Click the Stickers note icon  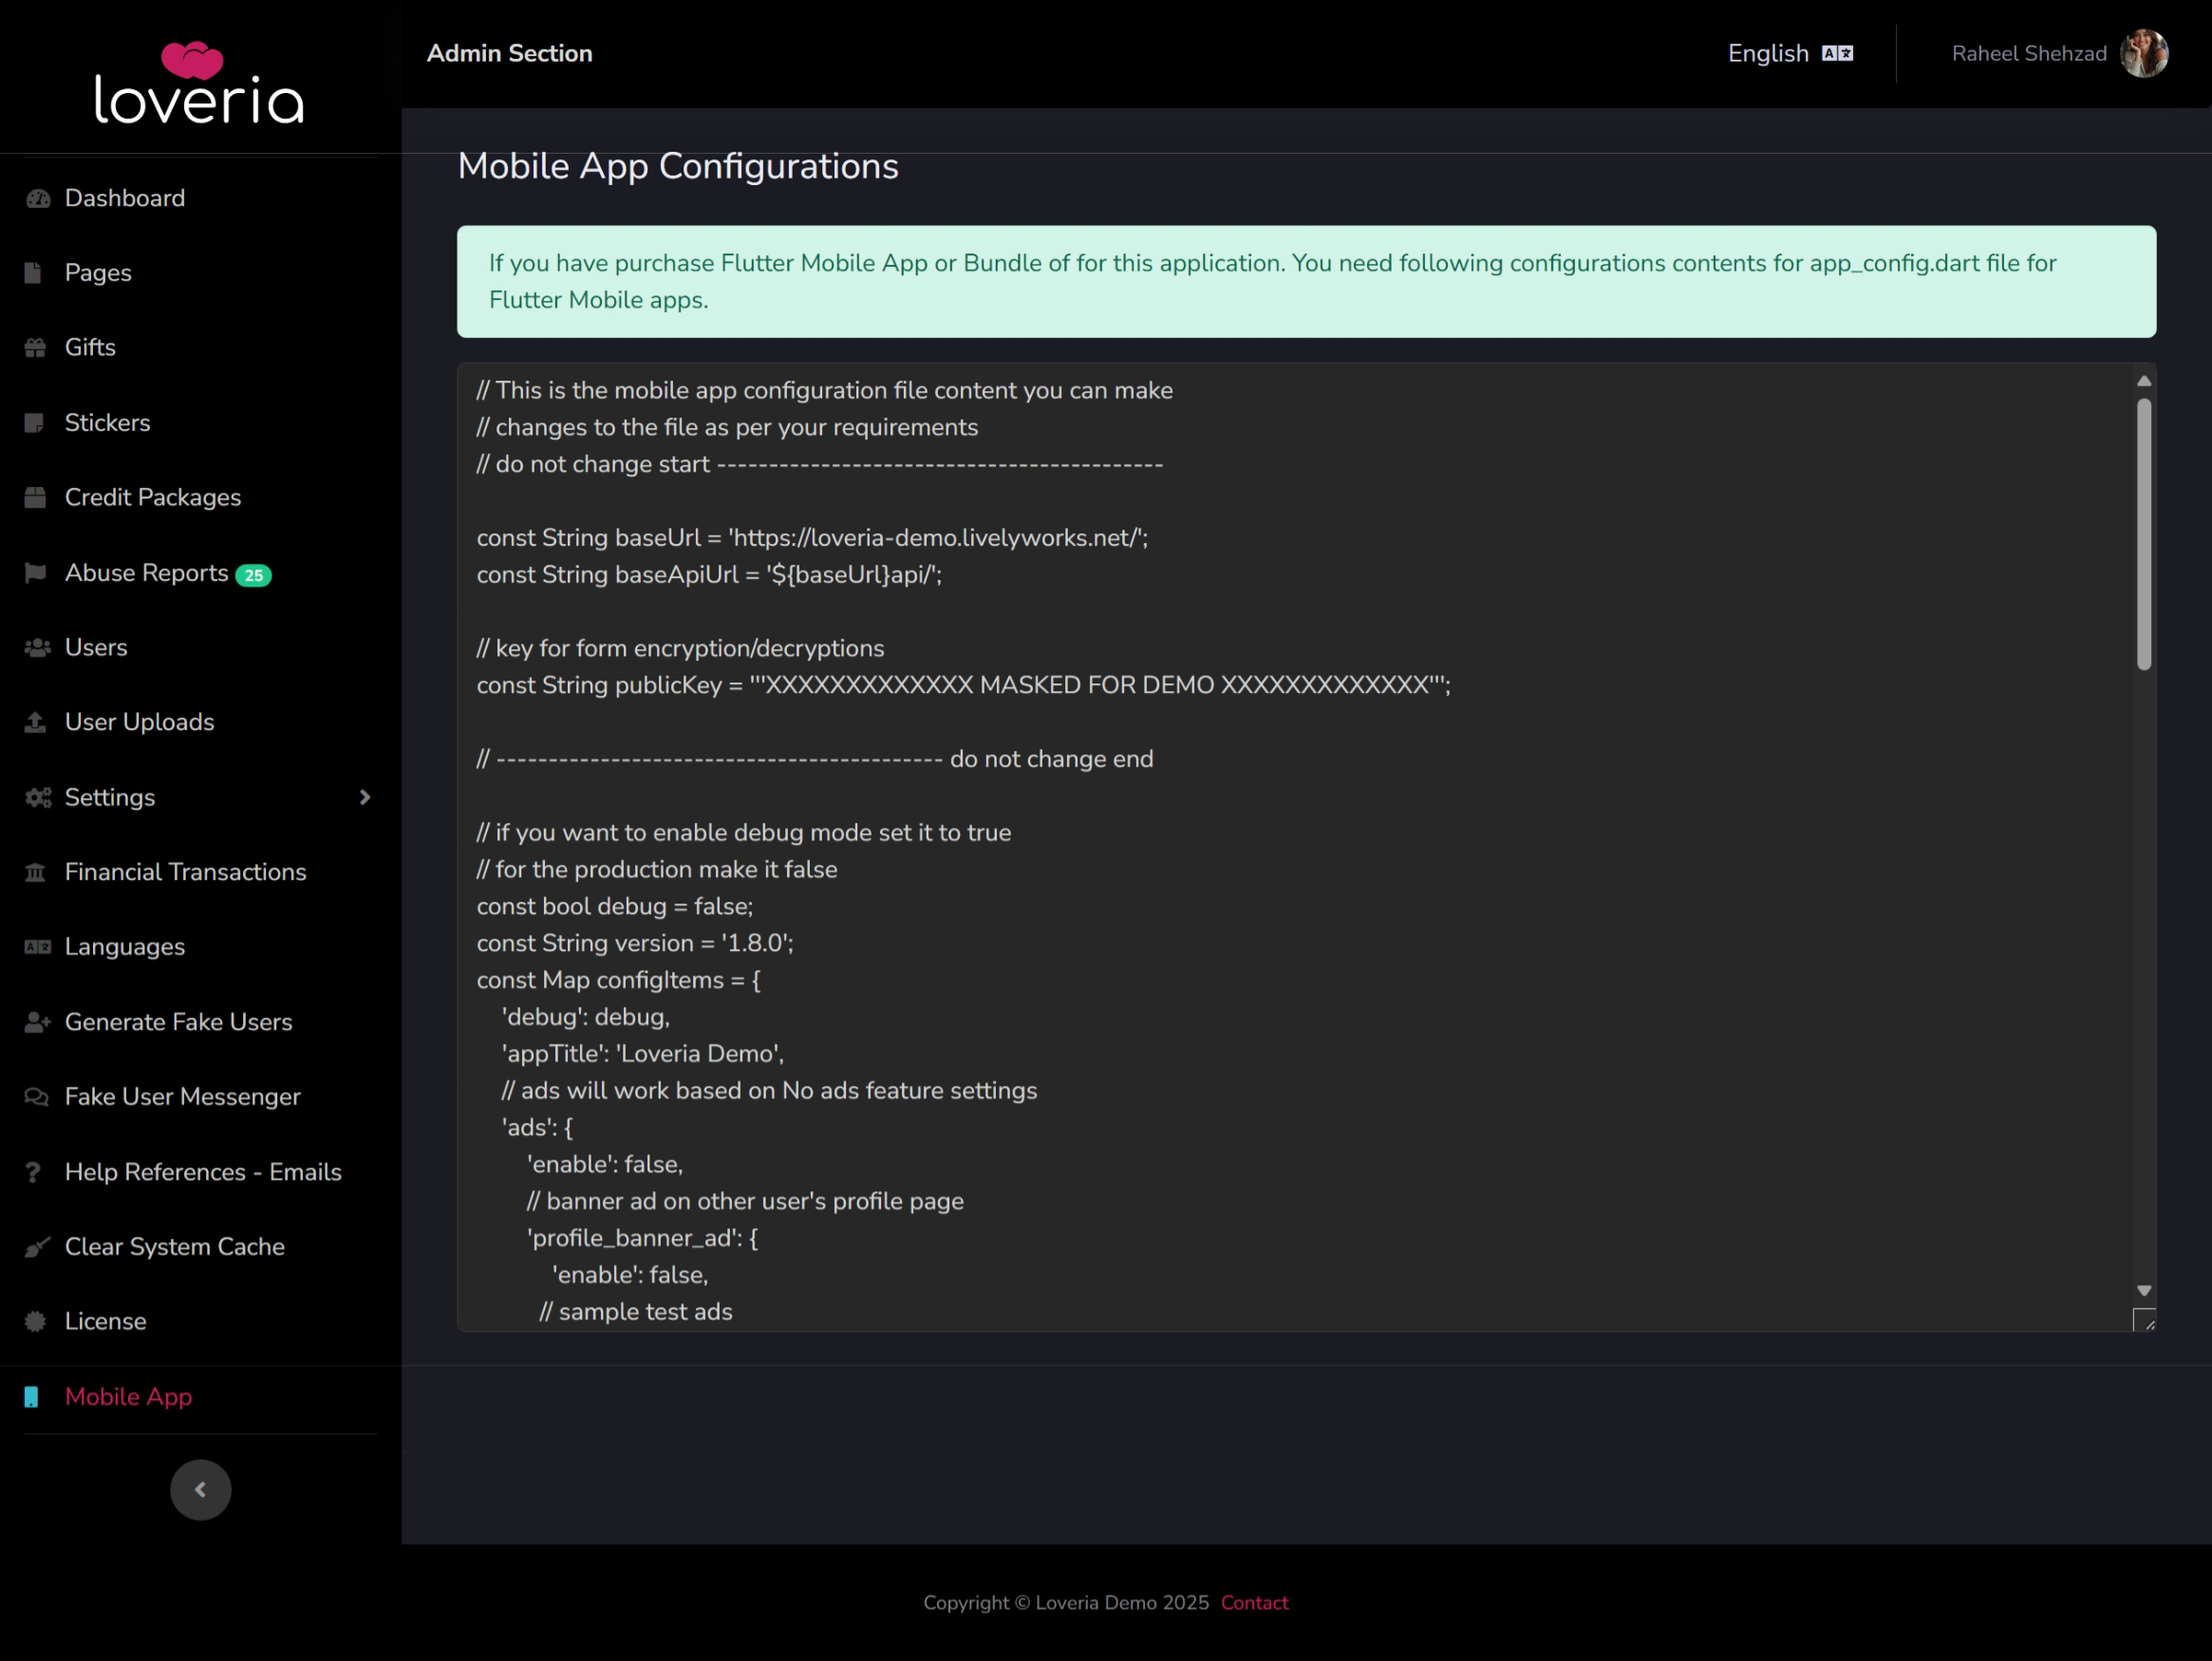(35, 423)
